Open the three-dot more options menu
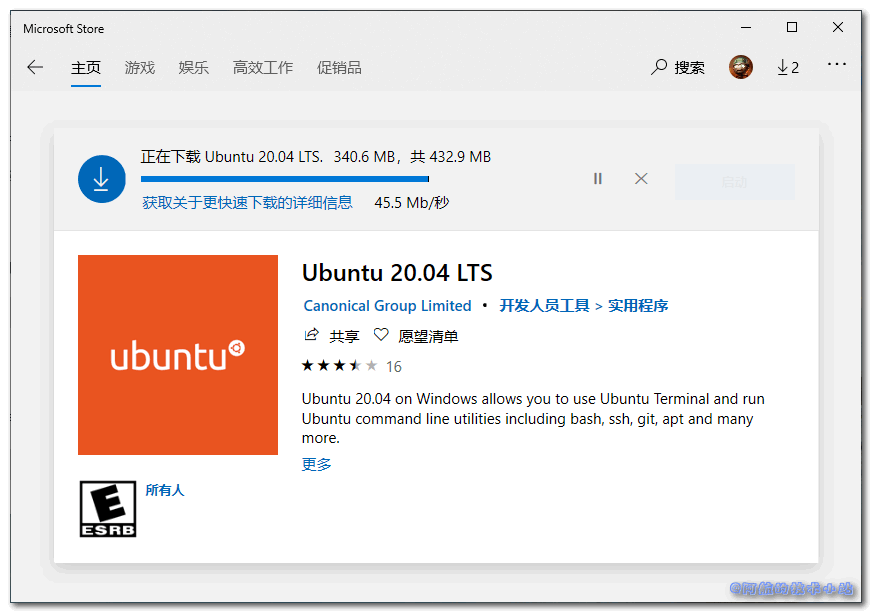 click(837, 66)
